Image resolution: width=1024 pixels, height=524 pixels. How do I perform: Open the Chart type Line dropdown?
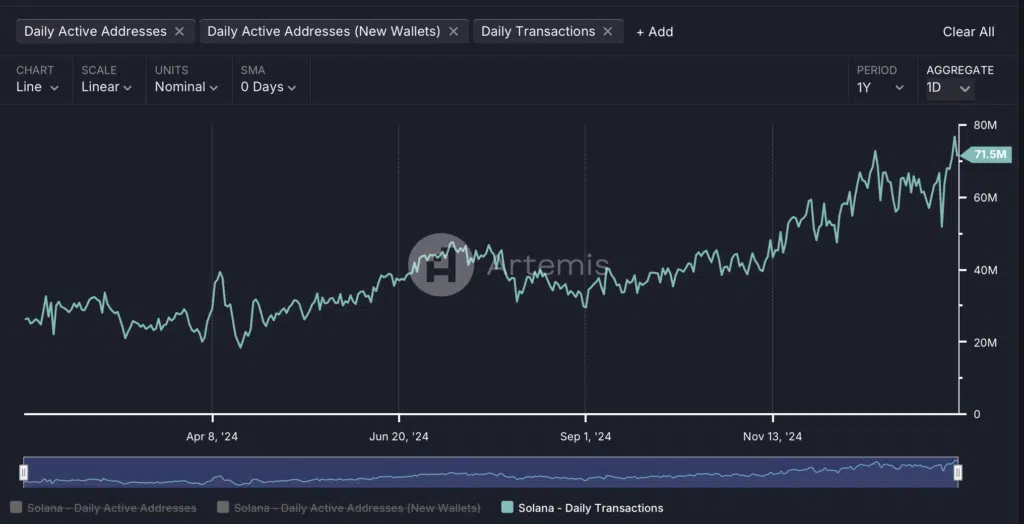[x=37, y=87]
